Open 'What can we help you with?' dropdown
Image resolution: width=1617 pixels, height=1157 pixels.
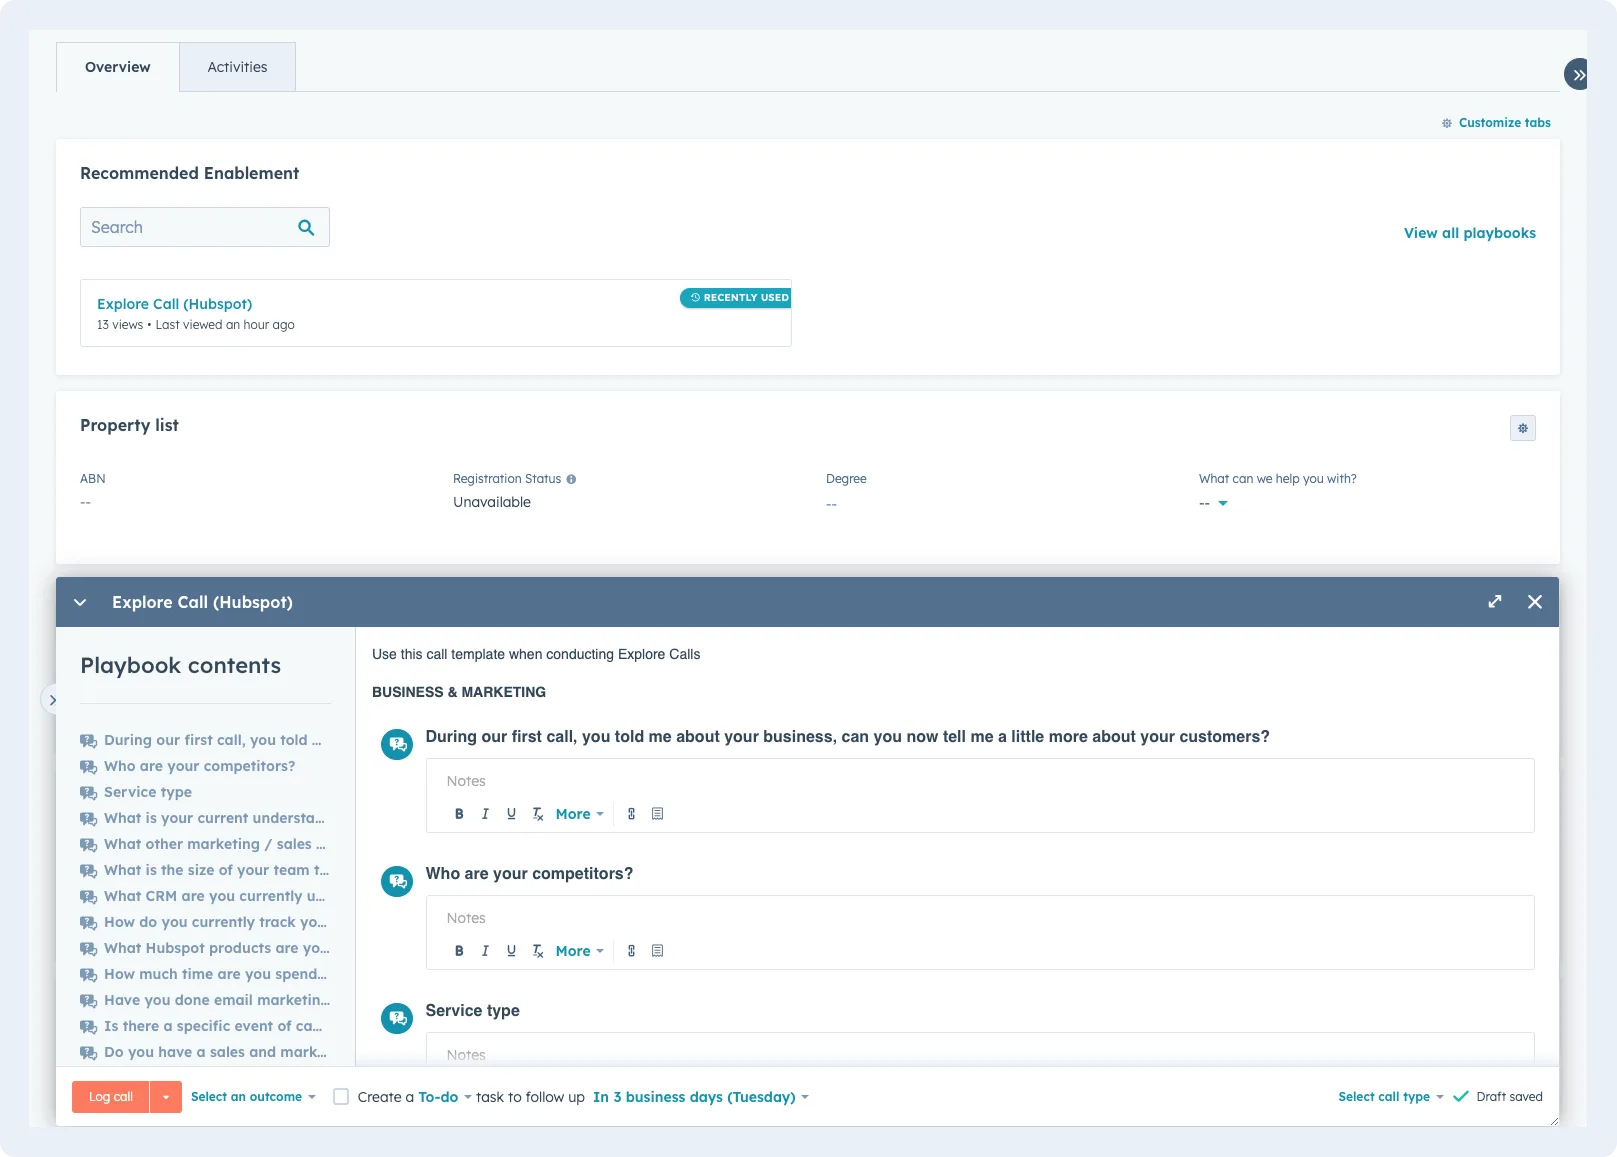click(x=1213, y=503)
